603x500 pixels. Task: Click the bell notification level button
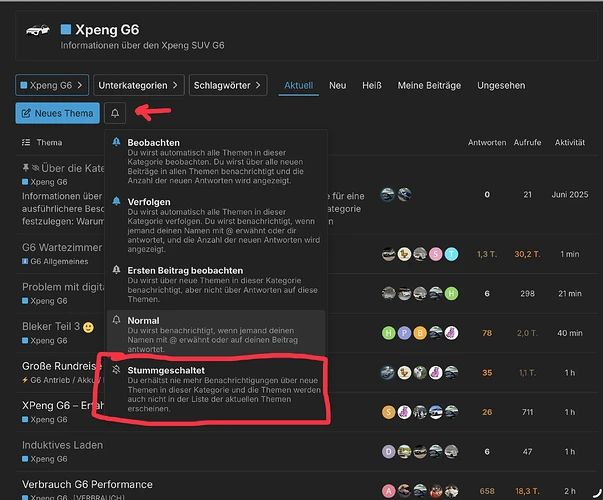point(115,113)
